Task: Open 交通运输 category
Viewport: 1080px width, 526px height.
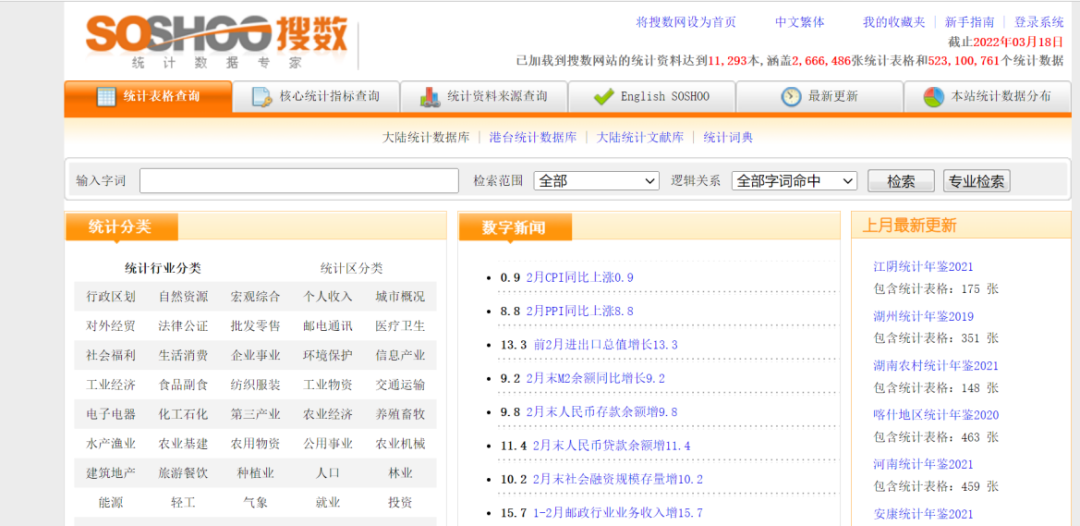Action: tap(400, 384)
